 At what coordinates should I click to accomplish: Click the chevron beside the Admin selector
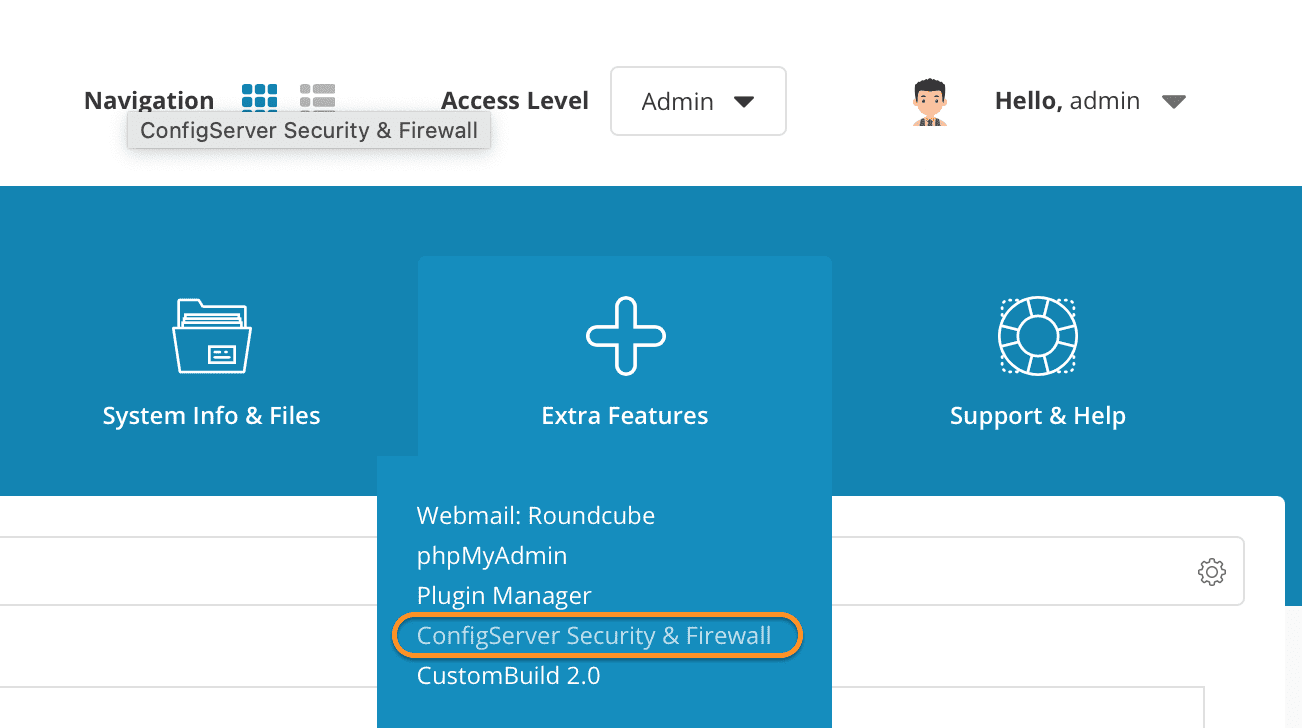744,100
